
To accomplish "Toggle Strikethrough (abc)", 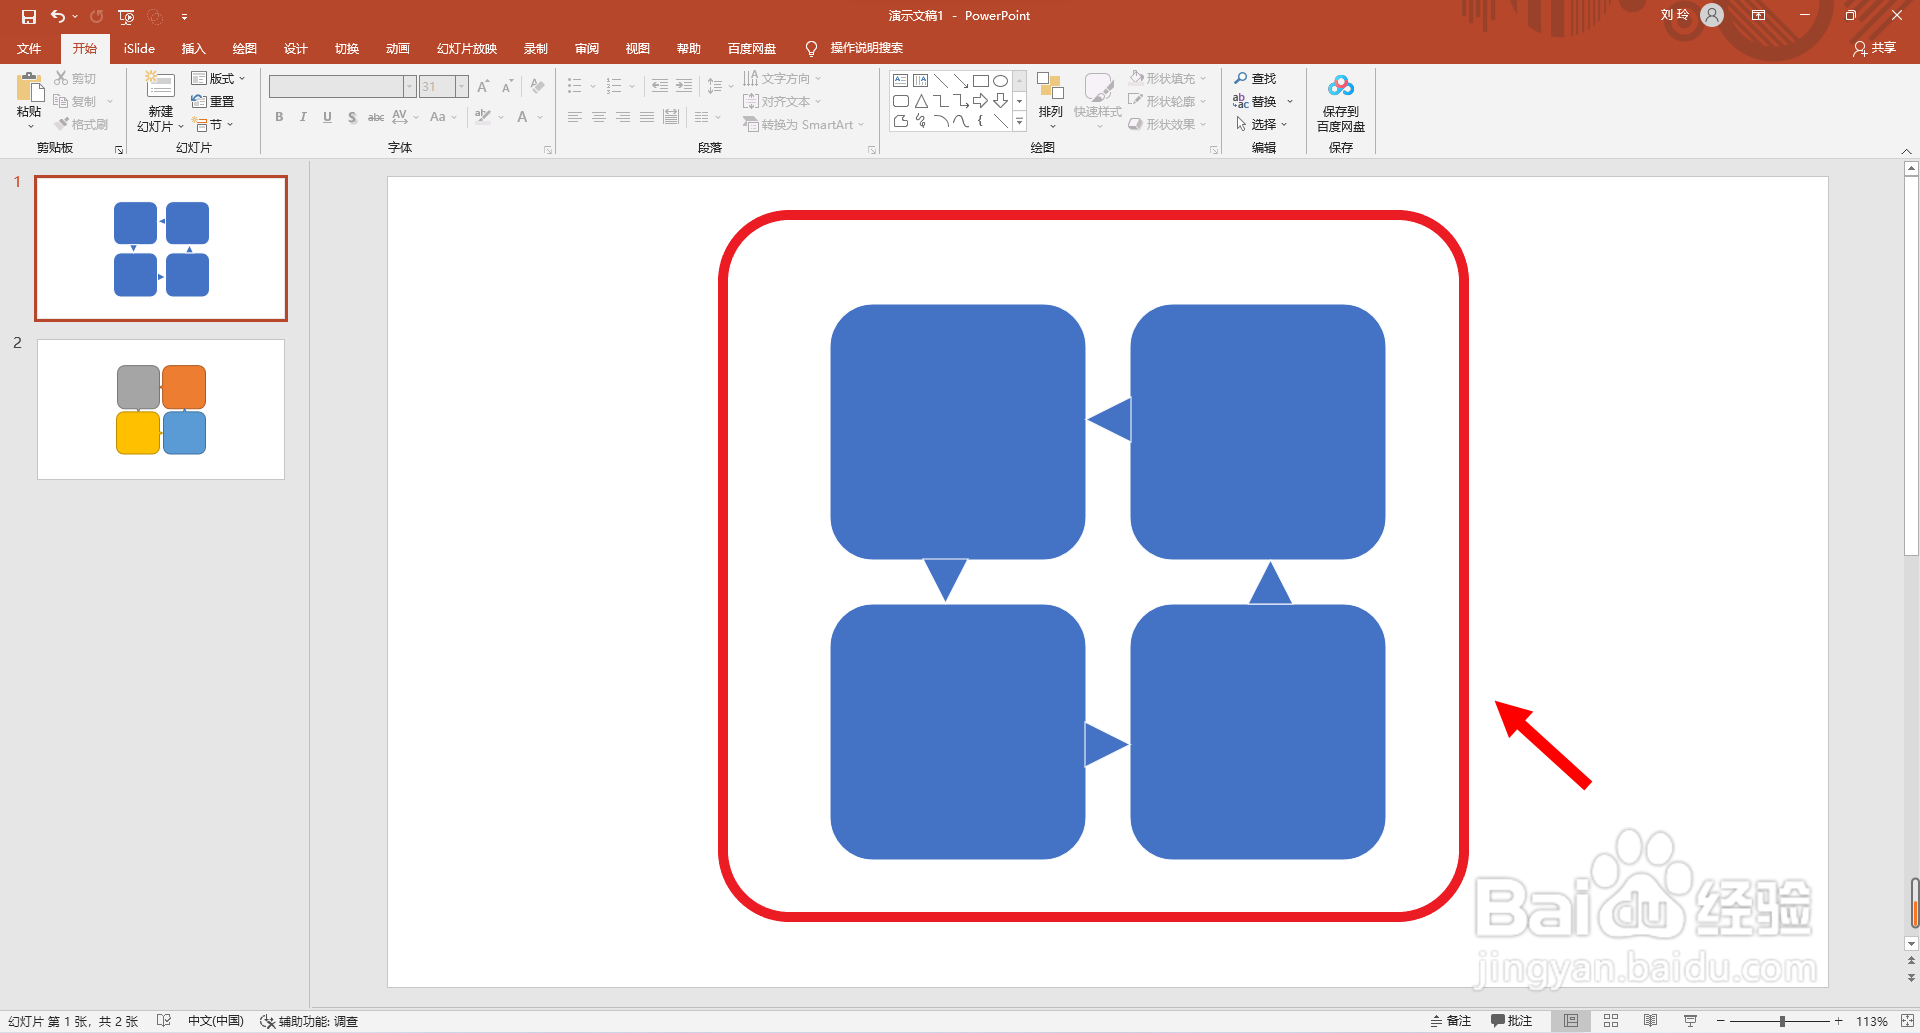I will [x=376, y=117].
